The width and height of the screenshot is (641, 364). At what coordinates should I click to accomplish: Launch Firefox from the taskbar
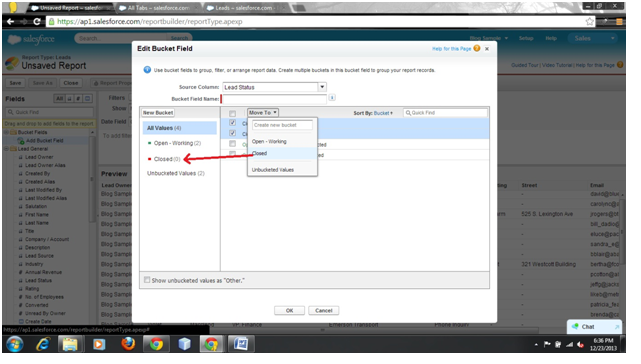(x=128, y=344)
